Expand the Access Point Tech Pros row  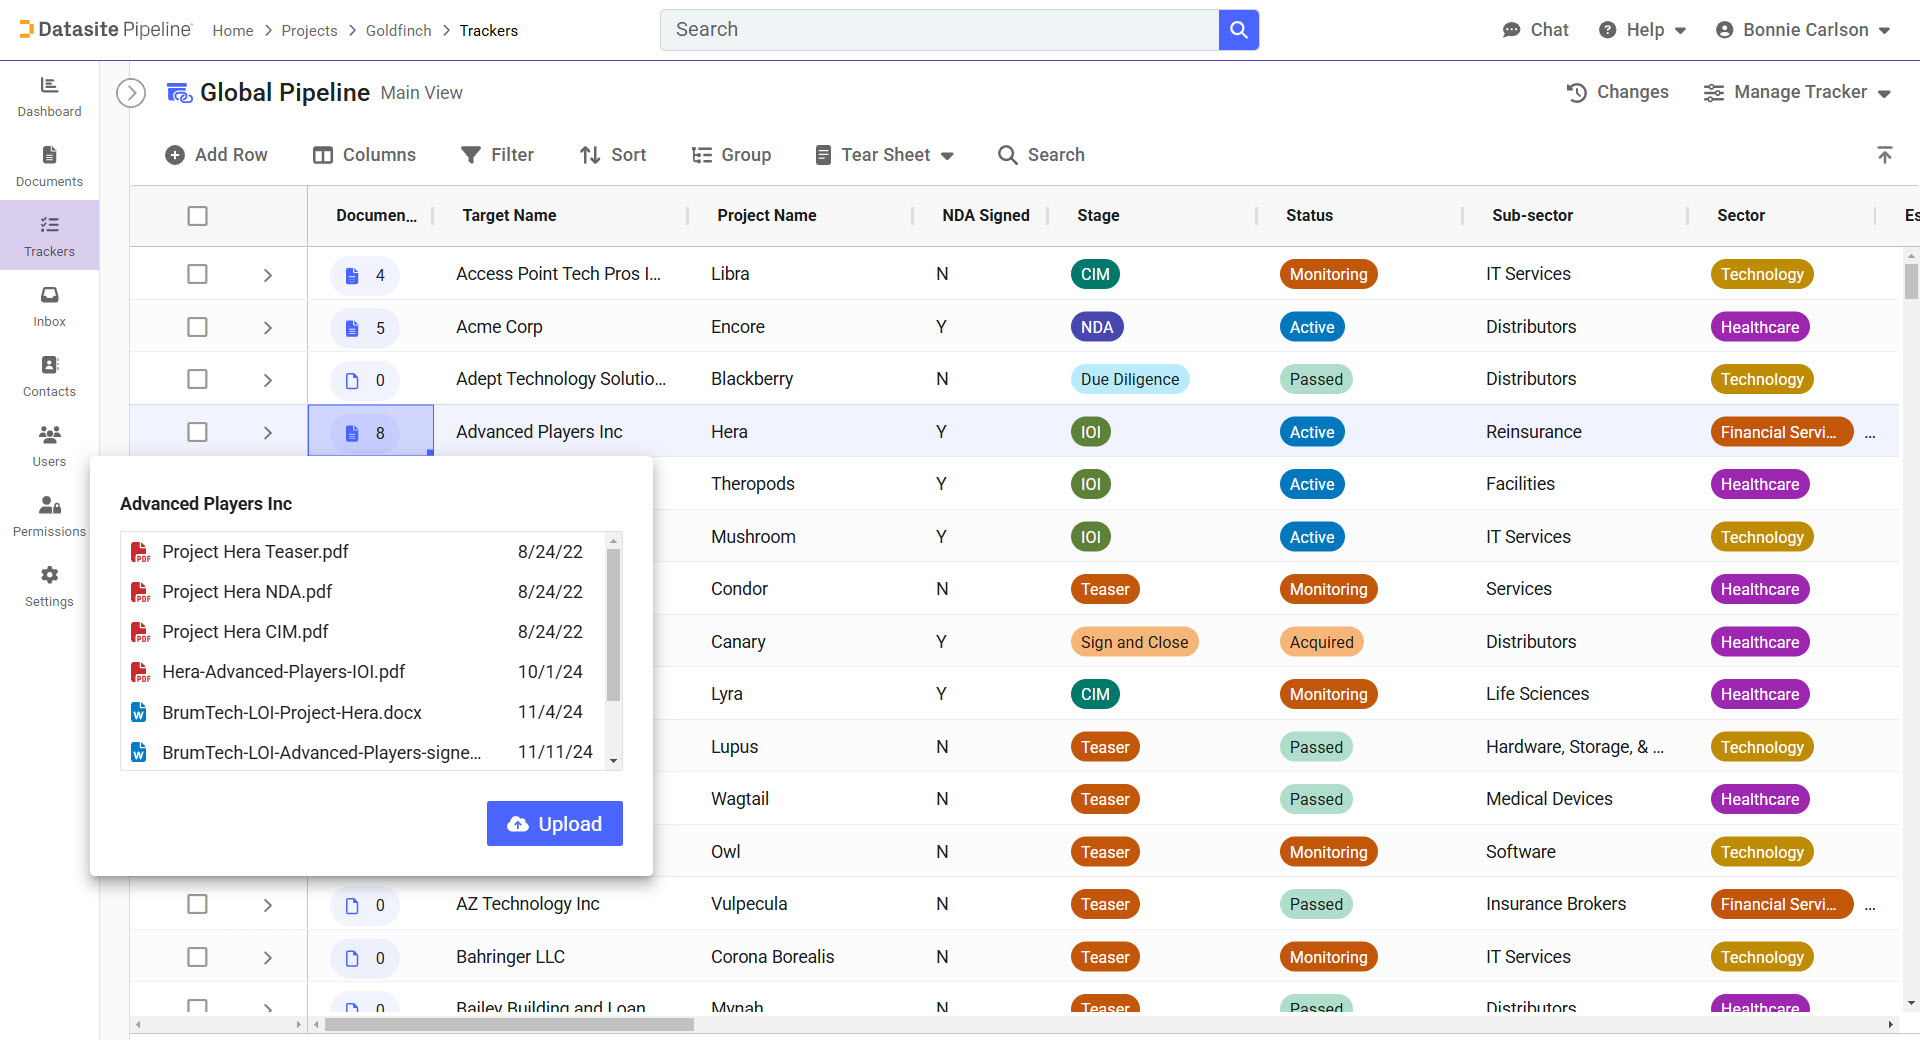[268, 275]
